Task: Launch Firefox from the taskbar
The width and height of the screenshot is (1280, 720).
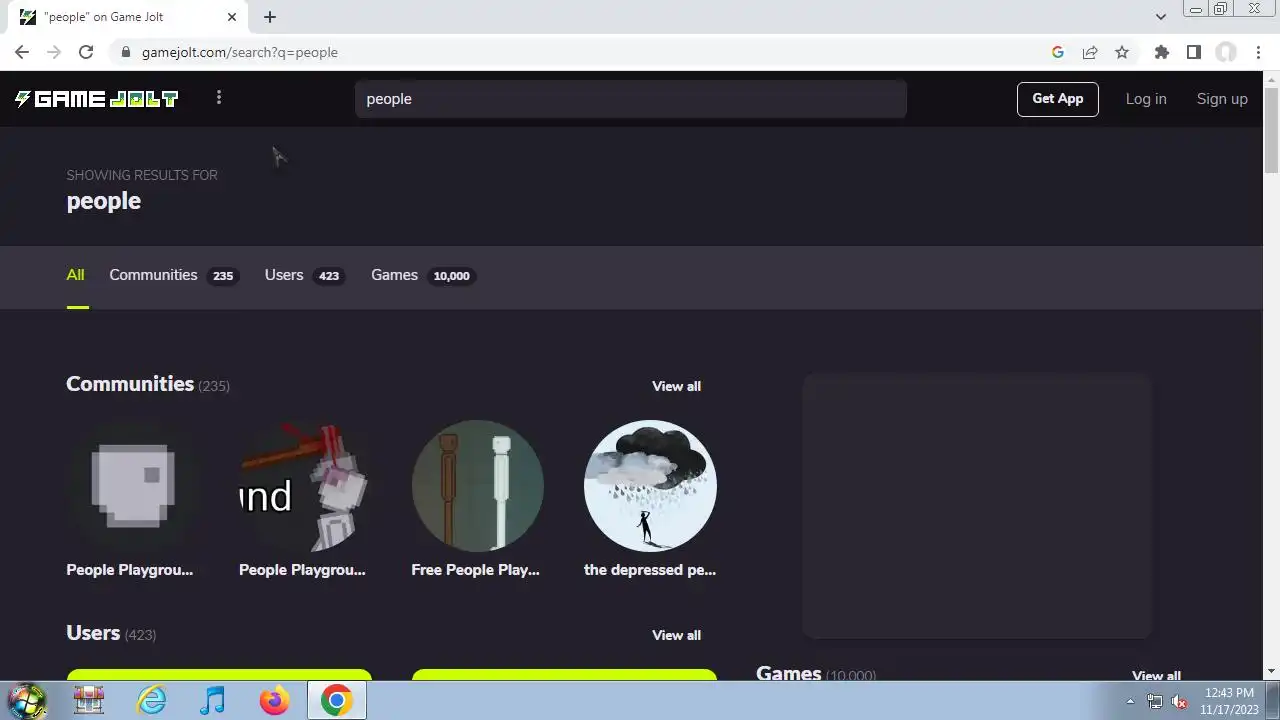Action: pos(274,700)
